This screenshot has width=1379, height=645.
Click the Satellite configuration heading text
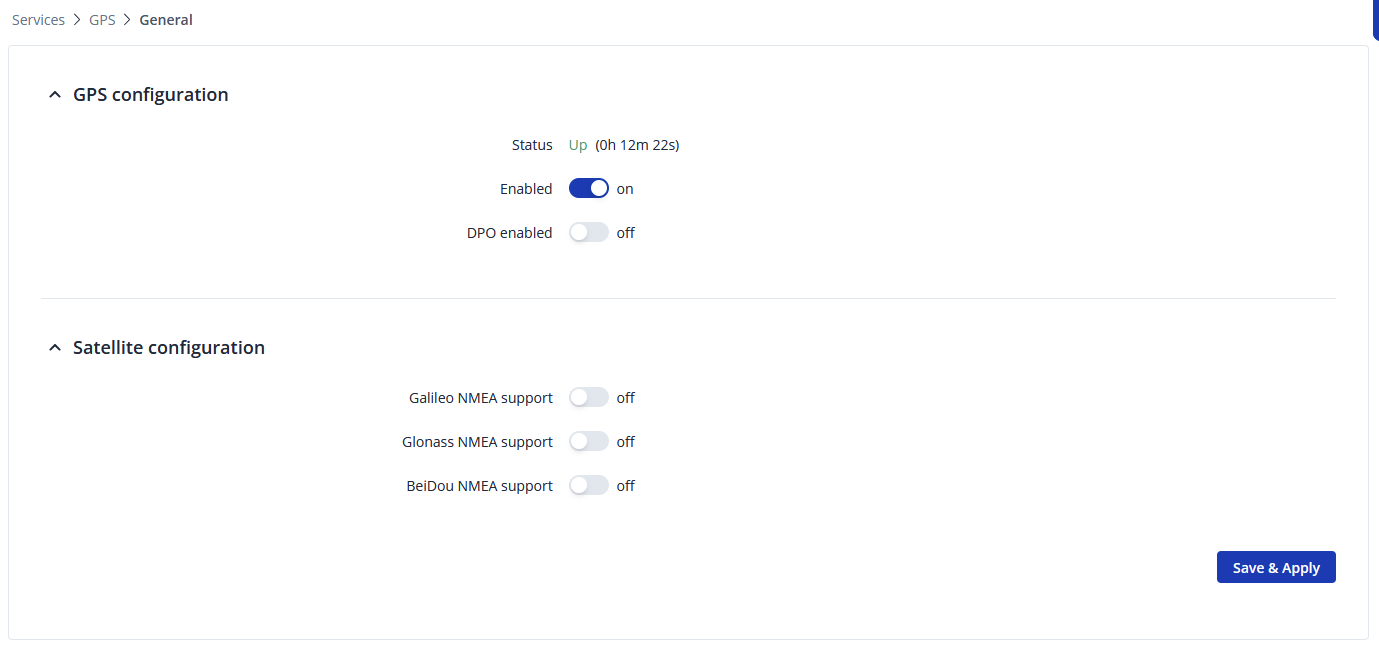(169, 348)
